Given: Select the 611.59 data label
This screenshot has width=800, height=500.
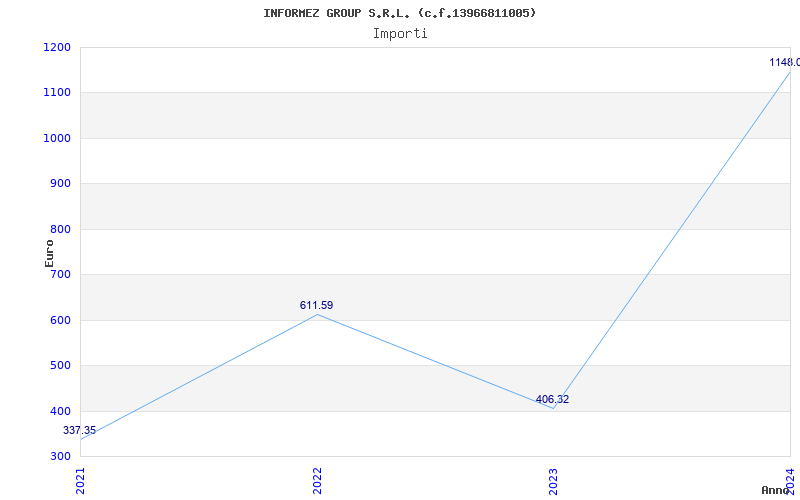Looking at the screenshot, I should [316, 305].
